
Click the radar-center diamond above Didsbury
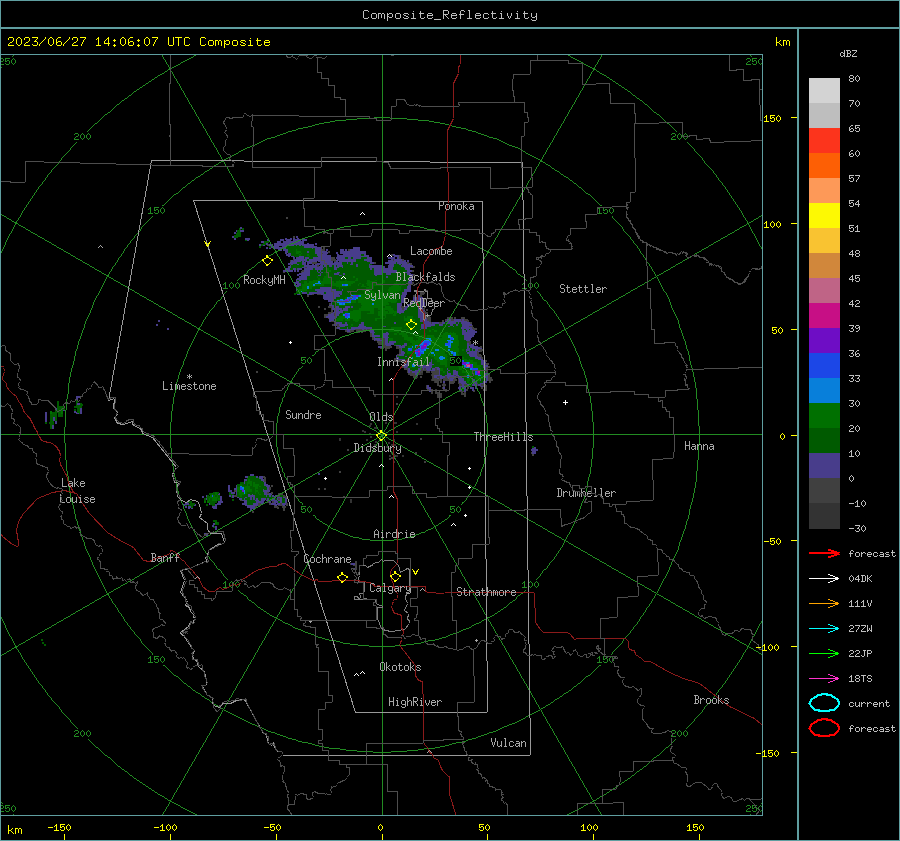pos(381,435)
